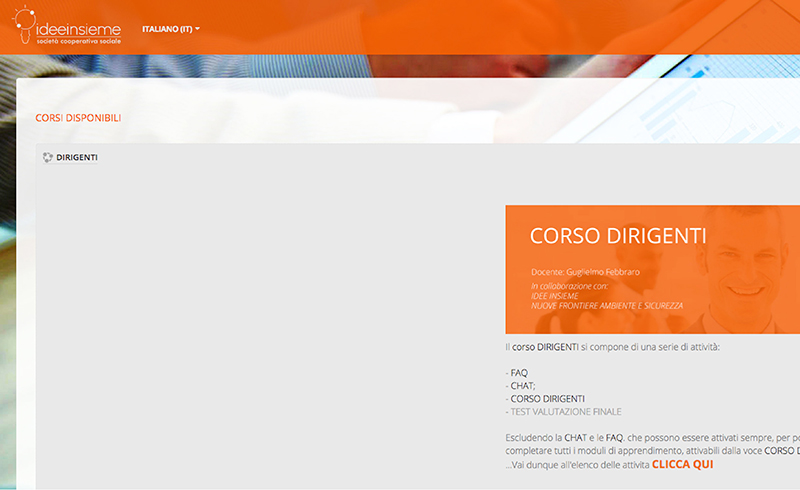Click bold CHAT word in 'Escludendo' paragraph
The width and height of the screenshot is (800, 490).
point(575,438)
